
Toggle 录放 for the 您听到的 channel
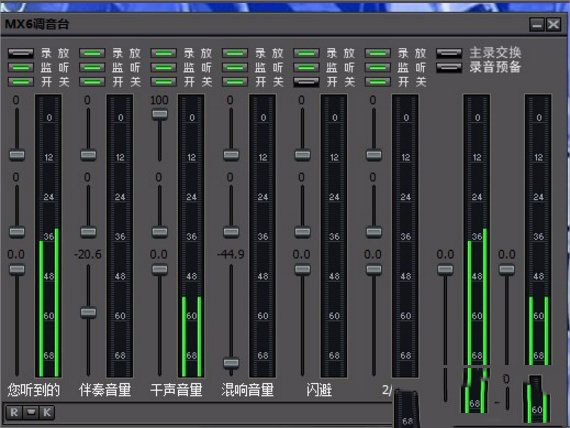point(21,53)
